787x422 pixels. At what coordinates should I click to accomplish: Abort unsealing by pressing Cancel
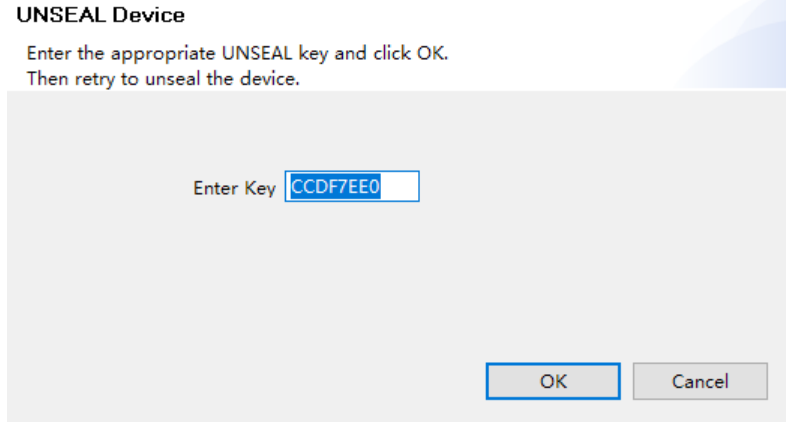click(700, 381)
